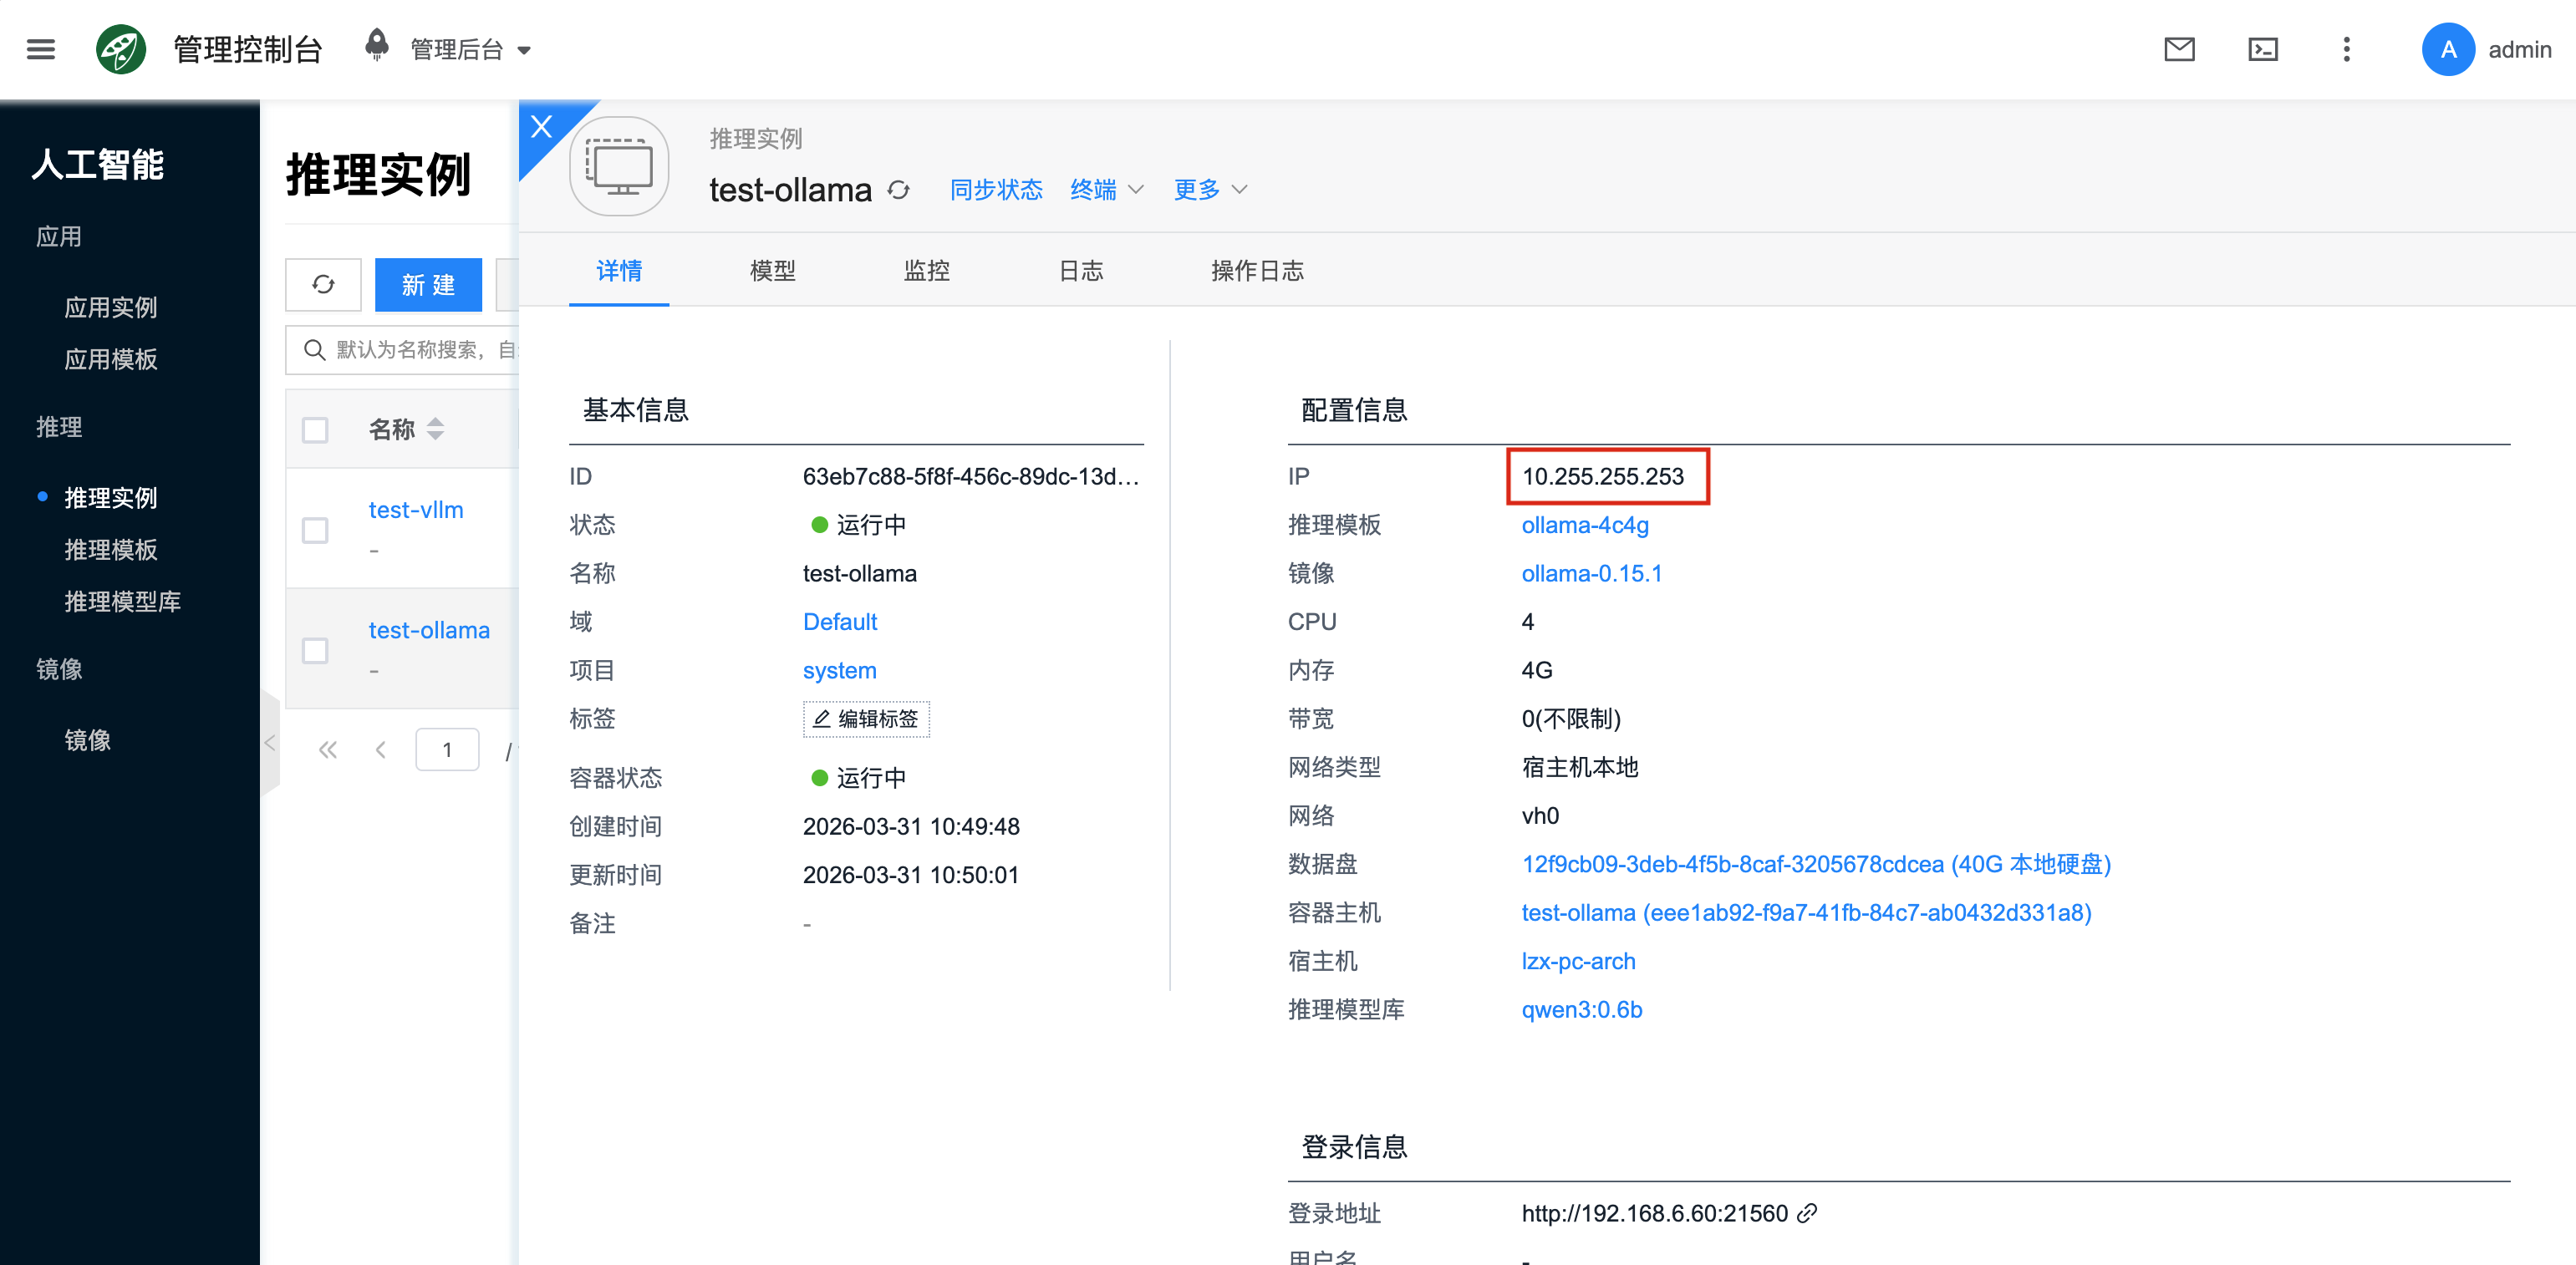
Task: Click the list refresh button beside 新建
Action: coord(323,285)
